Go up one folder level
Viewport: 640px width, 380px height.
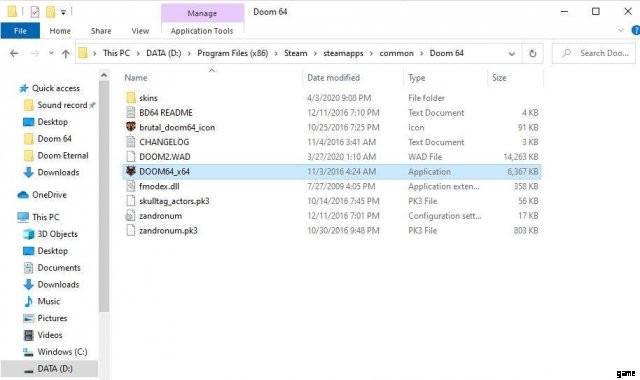click(x=66, y=53)
